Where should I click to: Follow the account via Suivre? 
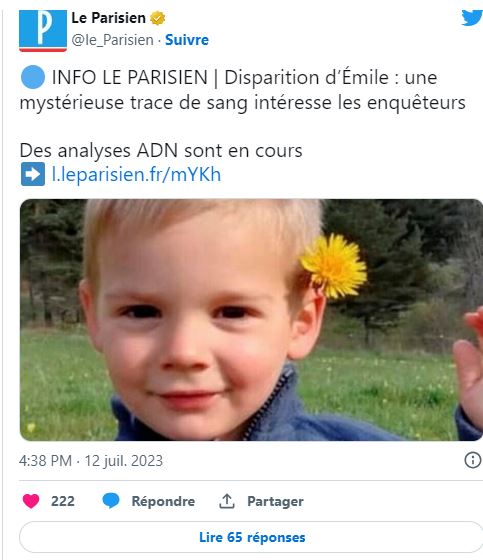point(187,40)
